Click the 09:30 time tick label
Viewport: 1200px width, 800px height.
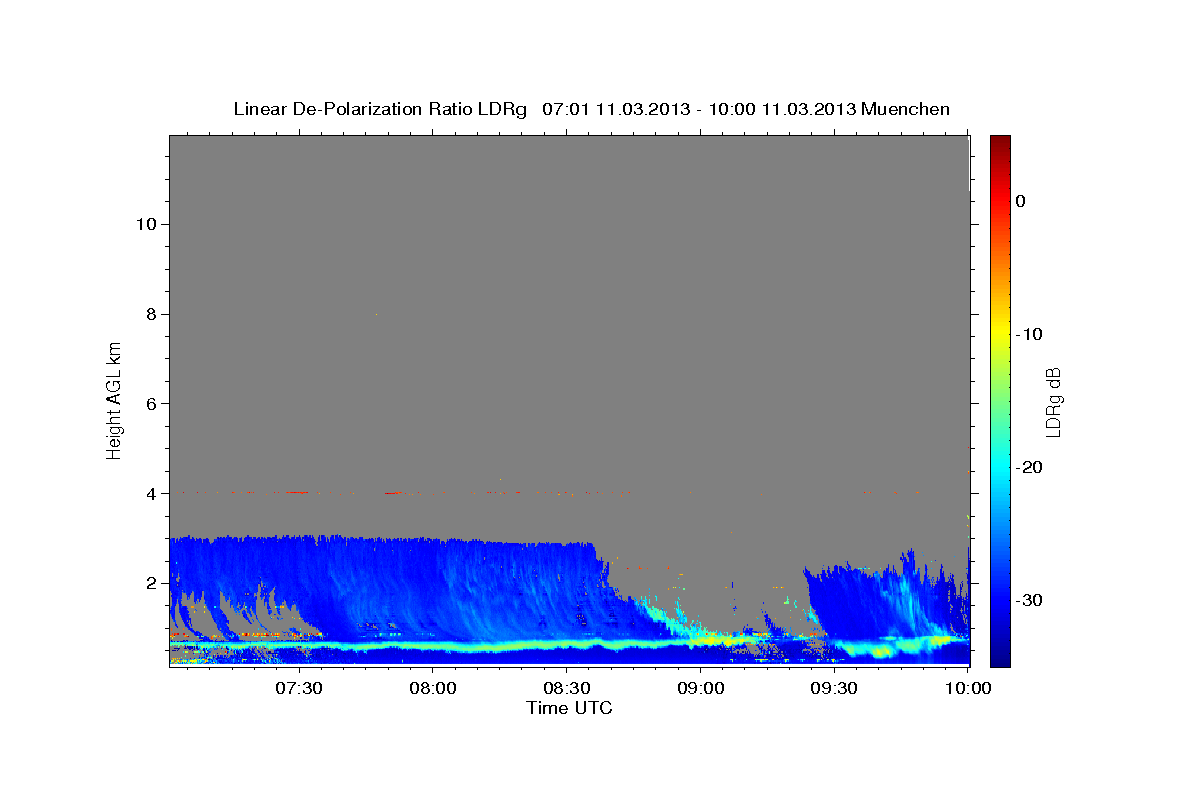click(x=834, y=688)
